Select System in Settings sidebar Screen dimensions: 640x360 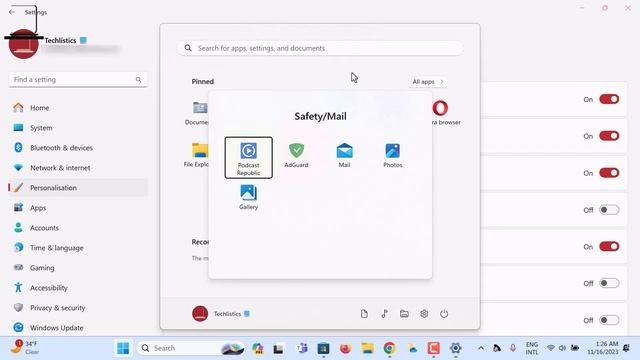[x=78, y=128]
